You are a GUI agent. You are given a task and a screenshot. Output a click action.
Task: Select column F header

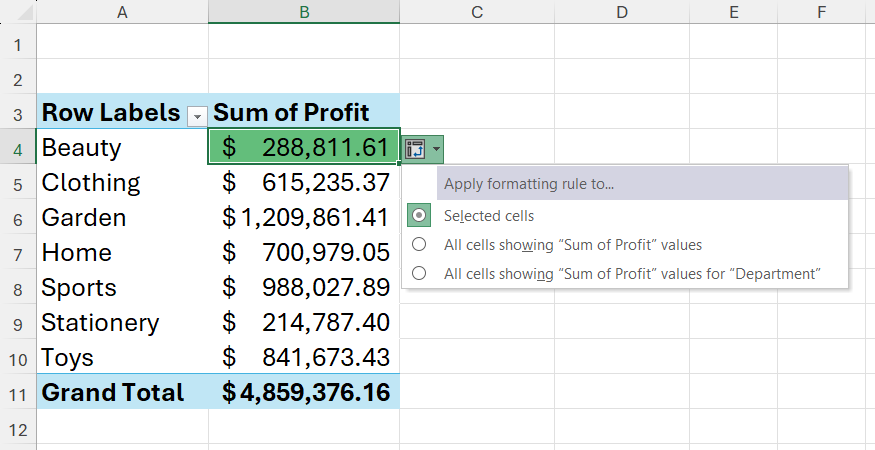[x=822, y=12]
